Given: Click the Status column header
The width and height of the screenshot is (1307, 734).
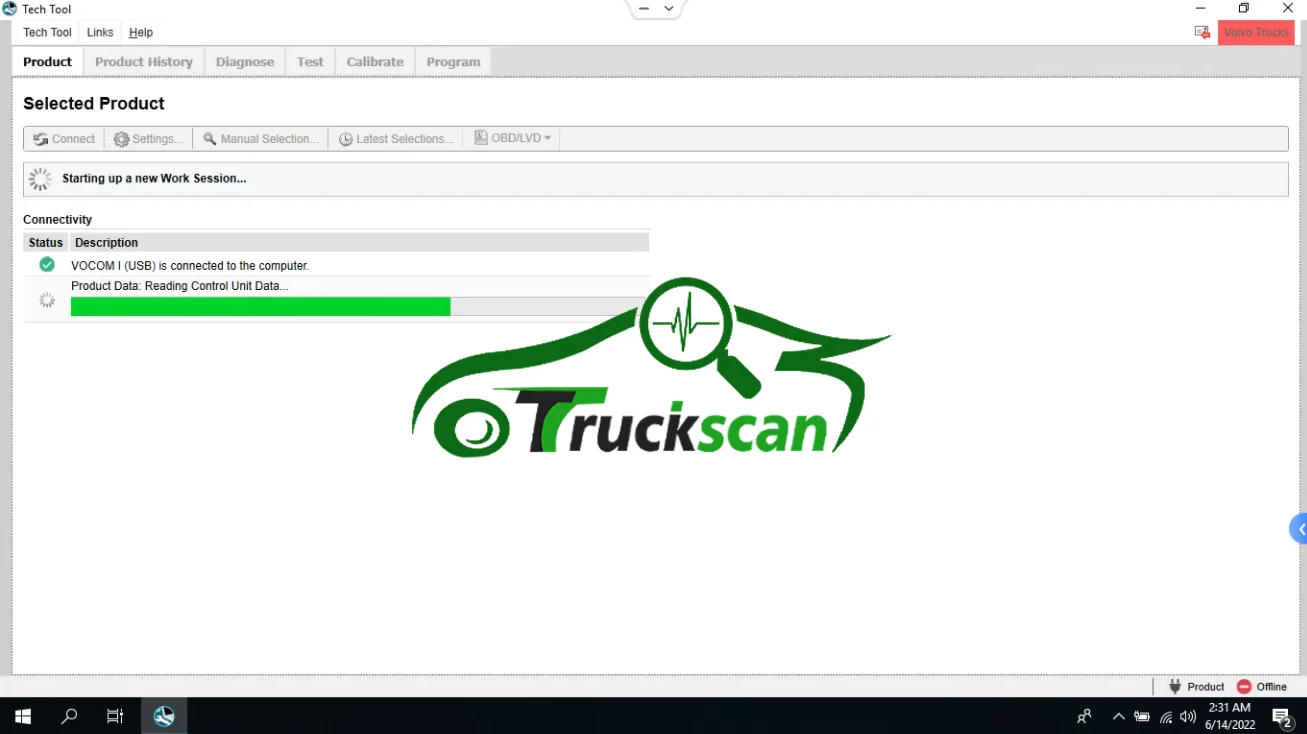Looking at the screenshot, I should (46, 243).
